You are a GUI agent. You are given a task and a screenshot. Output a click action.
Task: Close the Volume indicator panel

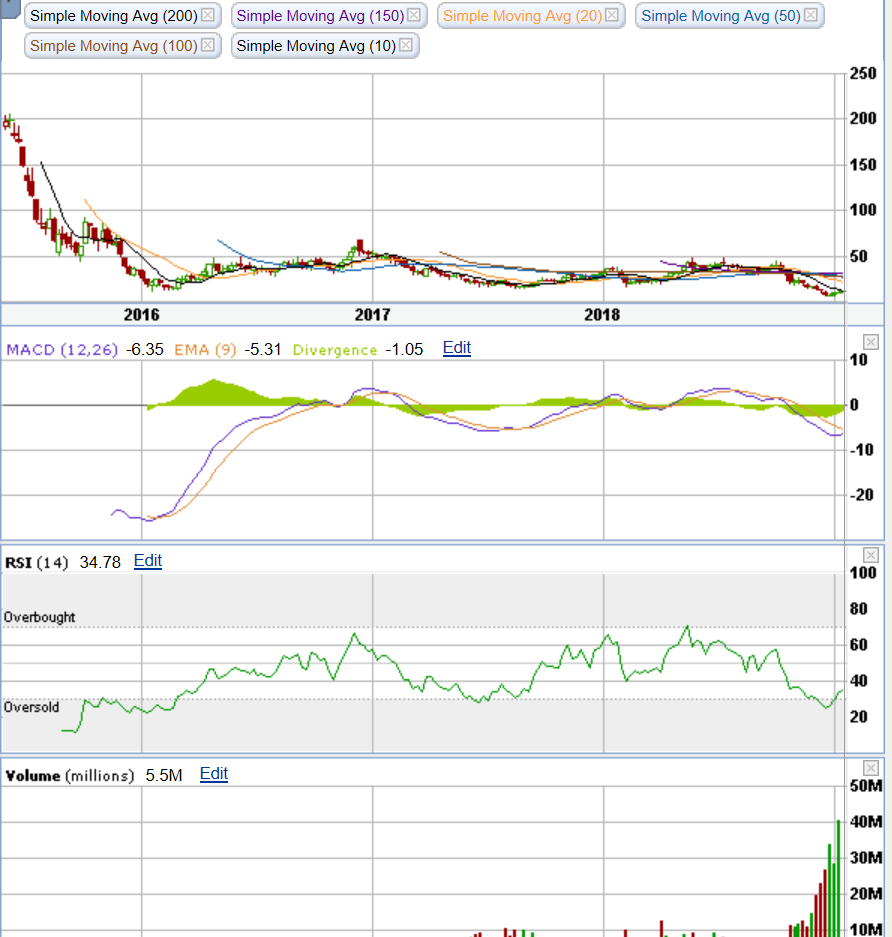coord(869,766)
